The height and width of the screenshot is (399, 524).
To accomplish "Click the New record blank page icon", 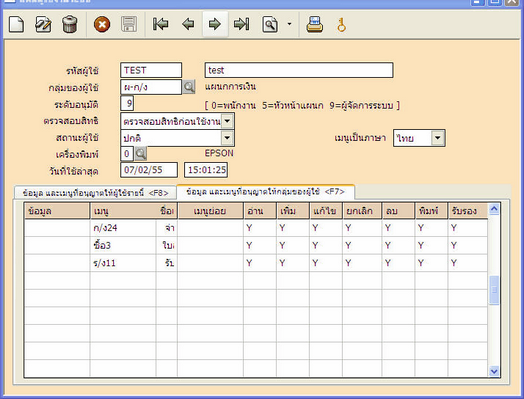I will (x=16, y=24).
